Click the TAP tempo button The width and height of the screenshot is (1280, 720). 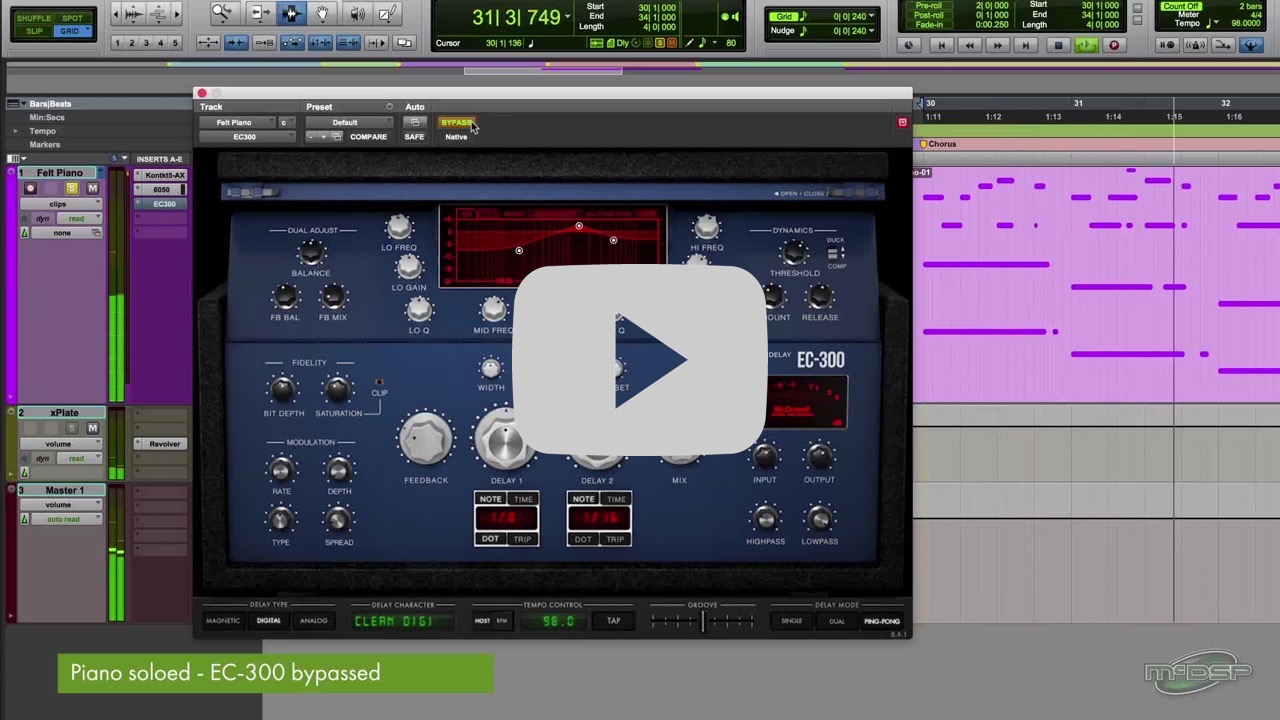[613, 621]
